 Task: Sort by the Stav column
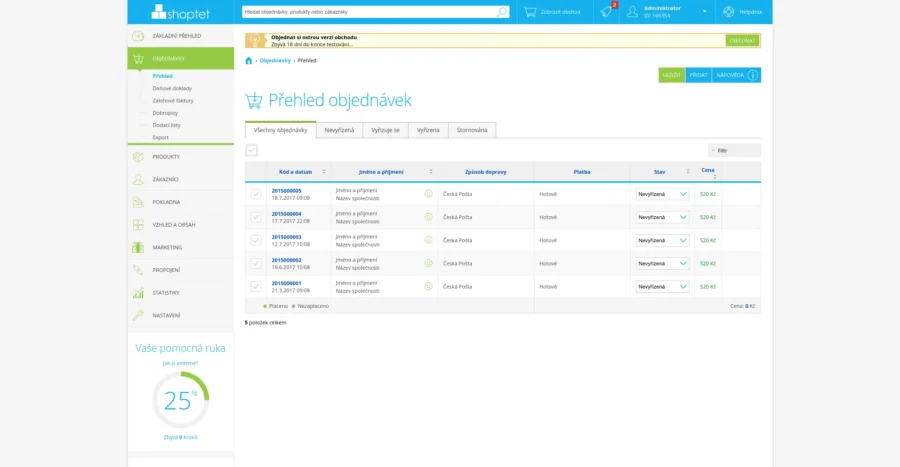click(x=660, y=172)
